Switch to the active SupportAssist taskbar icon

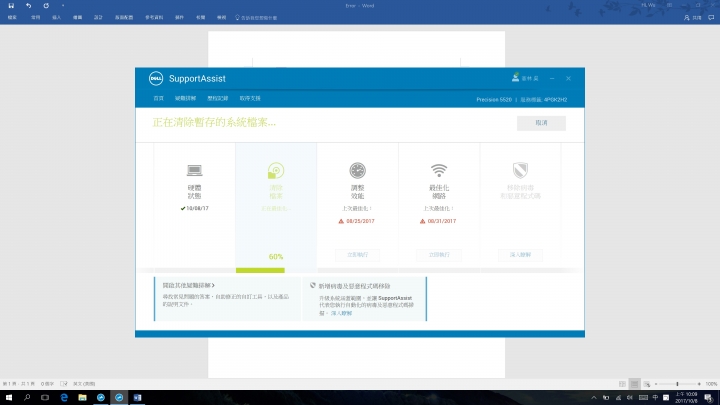point(119,398)
